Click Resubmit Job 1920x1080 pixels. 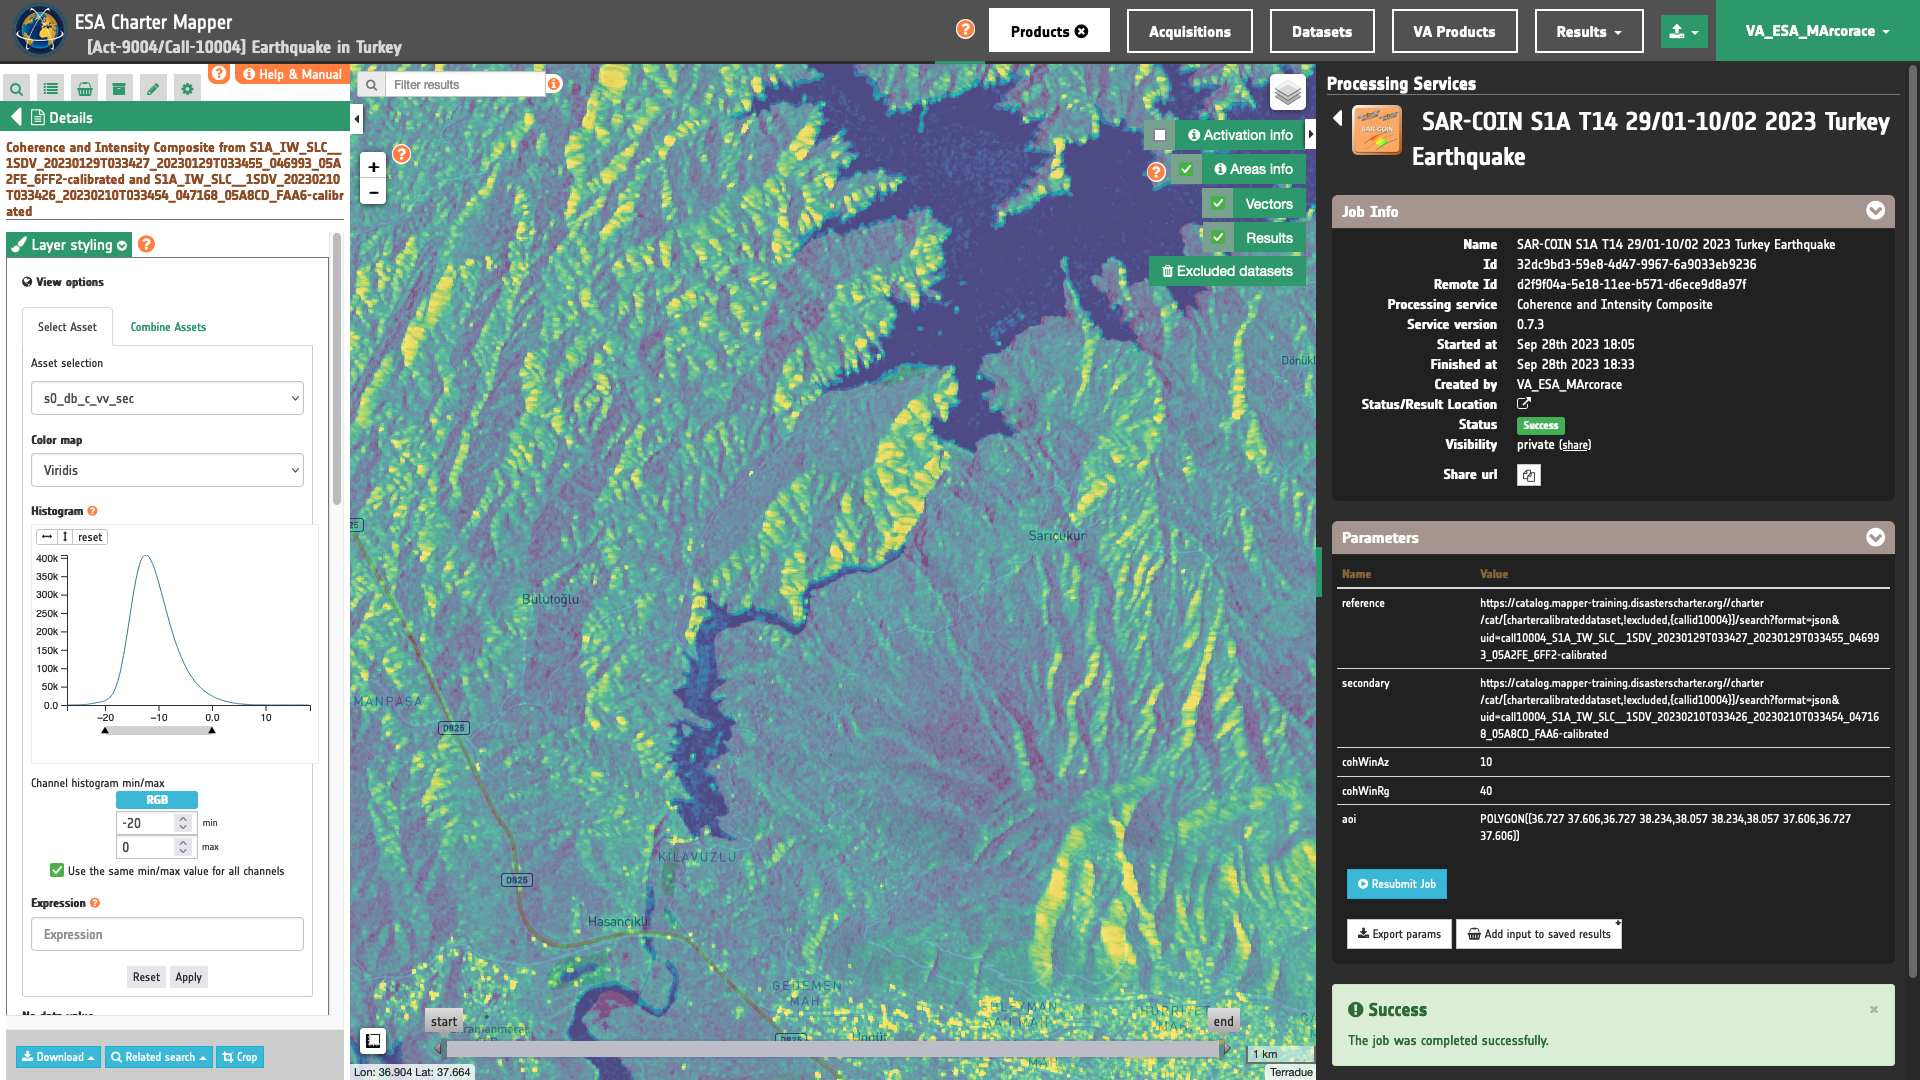[1396, 884]
